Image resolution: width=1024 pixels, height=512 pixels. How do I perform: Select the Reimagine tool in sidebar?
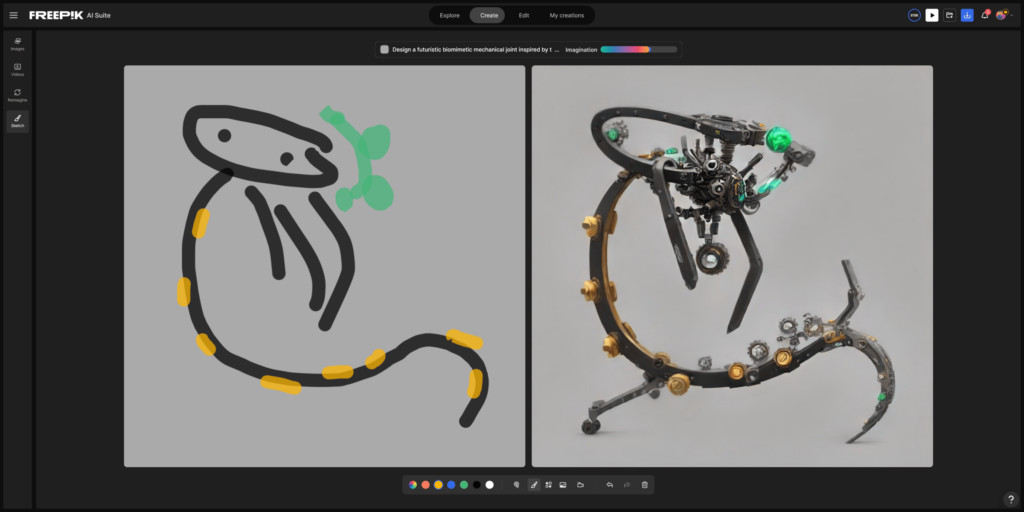17,95
